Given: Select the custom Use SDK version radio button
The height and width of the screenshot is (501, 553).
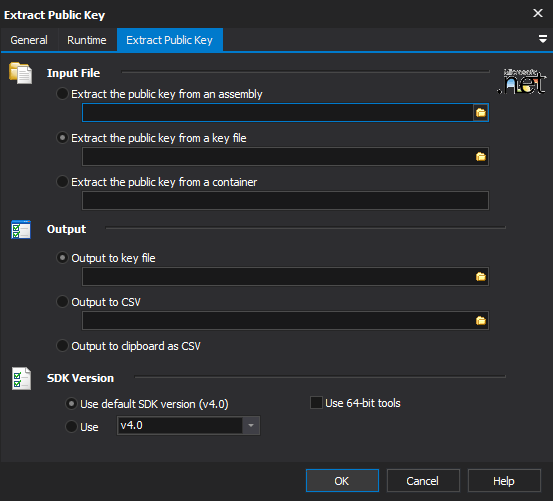Looking at the screenshot, I should (71, 427).
